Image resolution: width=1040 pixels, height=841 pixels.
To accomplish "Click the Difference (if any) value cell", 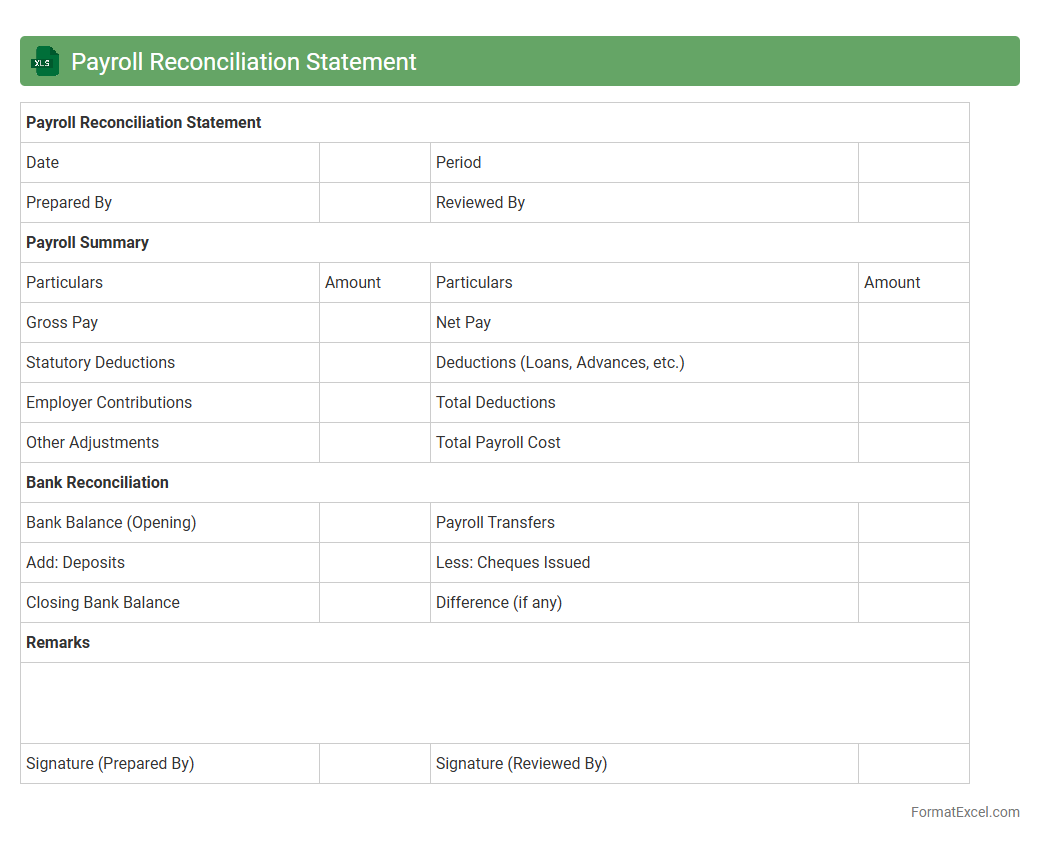I will pos(913,603).
